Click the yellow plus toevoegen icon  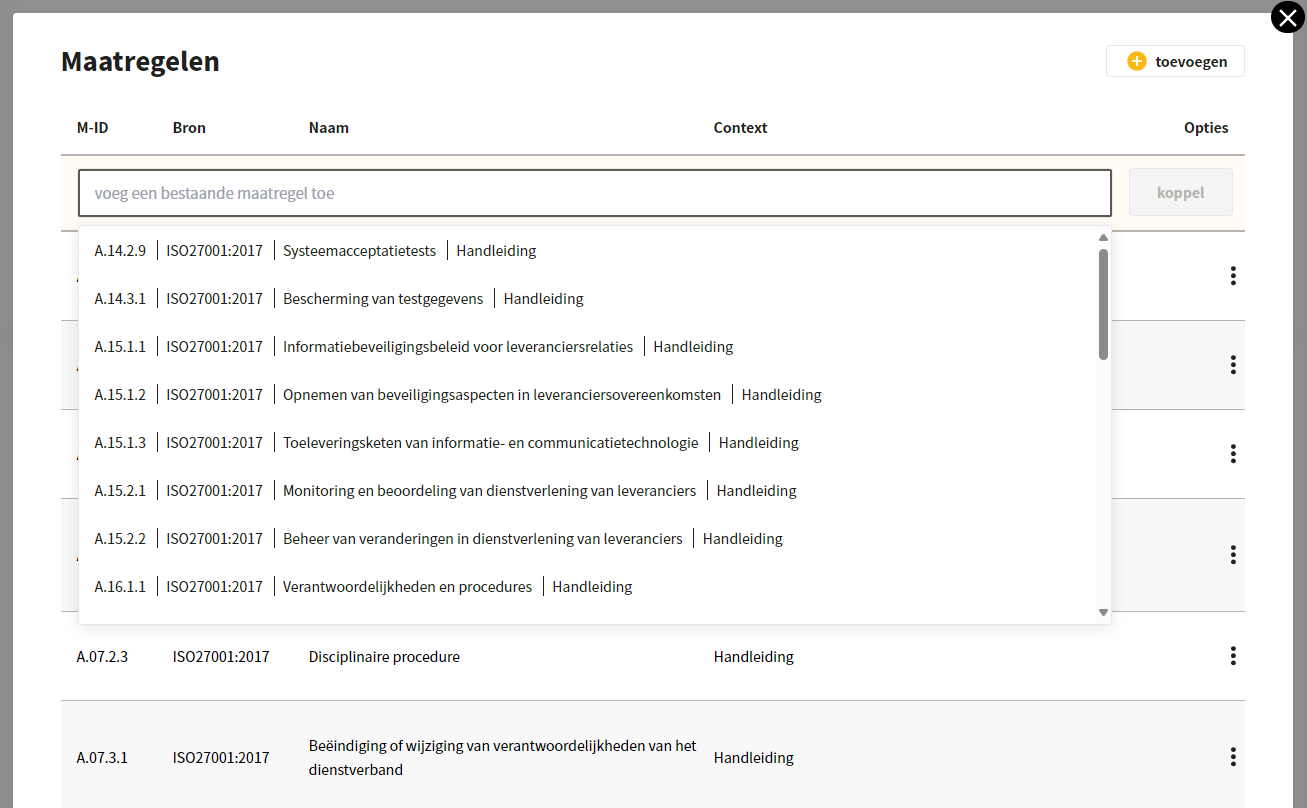coord(1136,61)
